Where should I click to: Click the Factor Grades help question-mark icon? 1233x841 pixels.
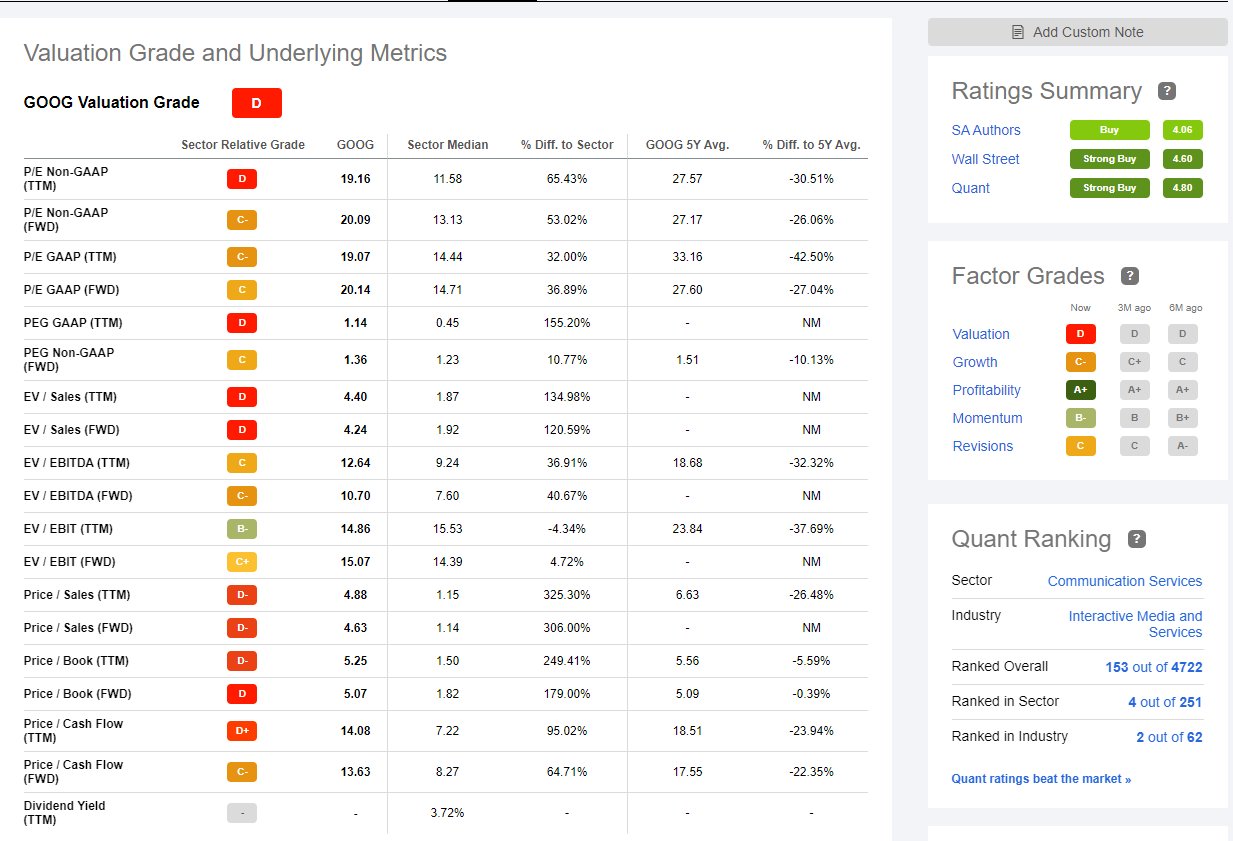coord(1130,276)
